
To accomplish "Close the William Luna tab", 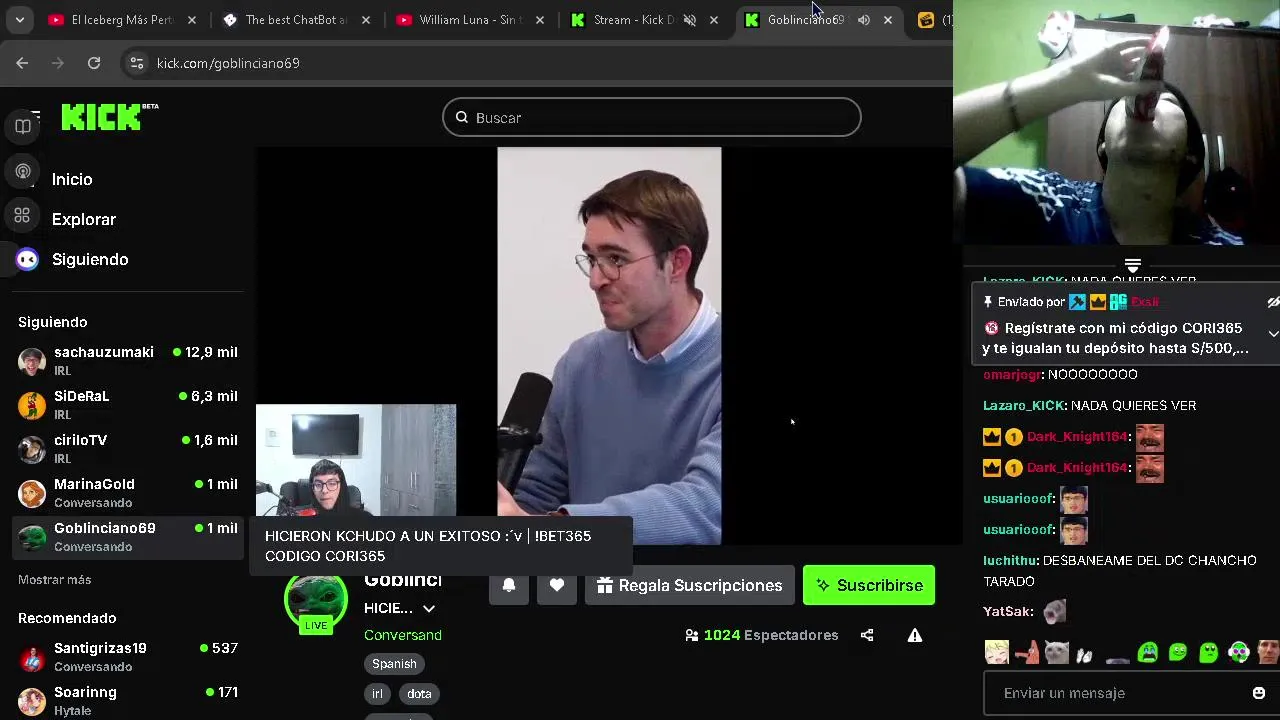I will pos(540,20).
